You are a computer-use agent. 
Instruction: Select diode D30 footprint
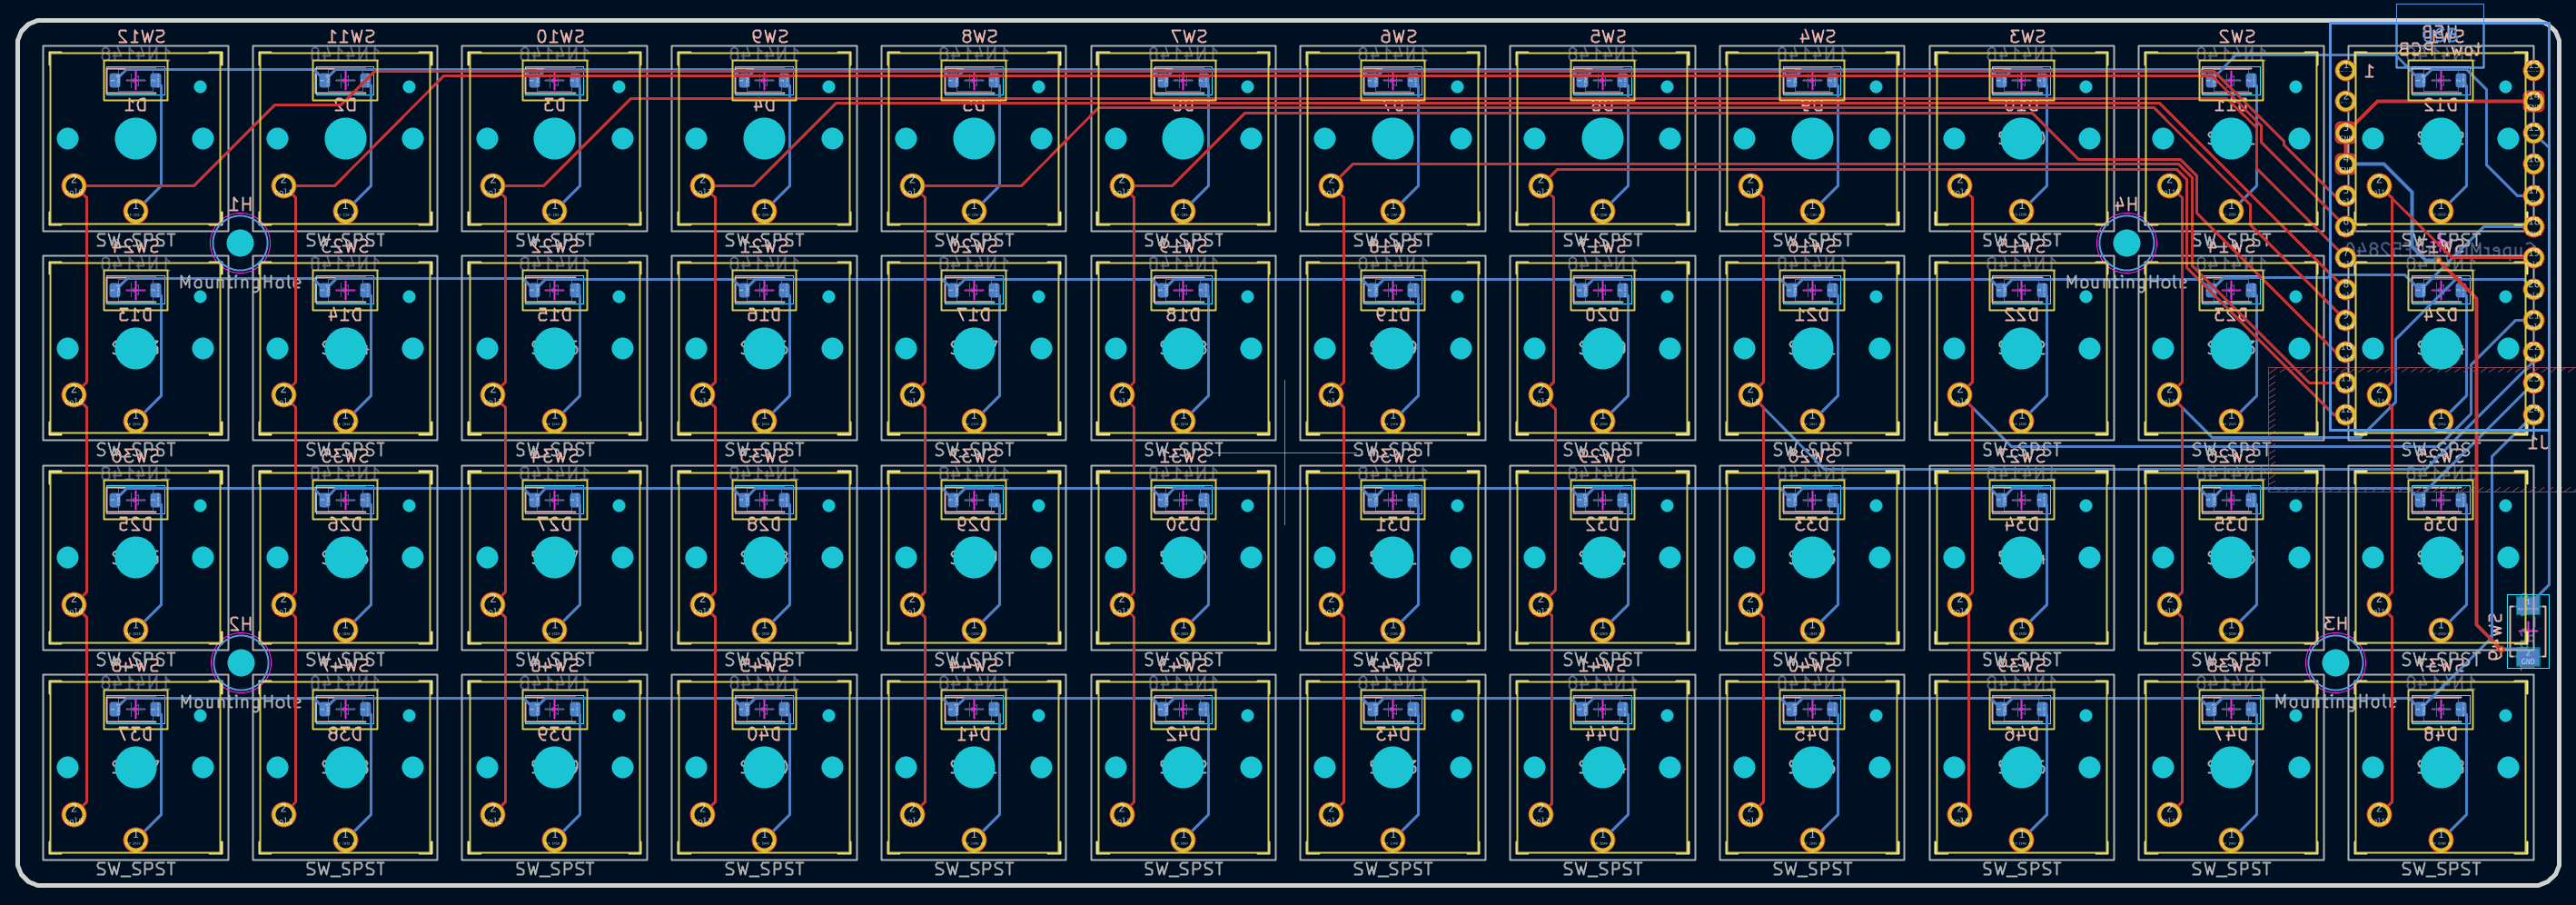[1183, 500]
